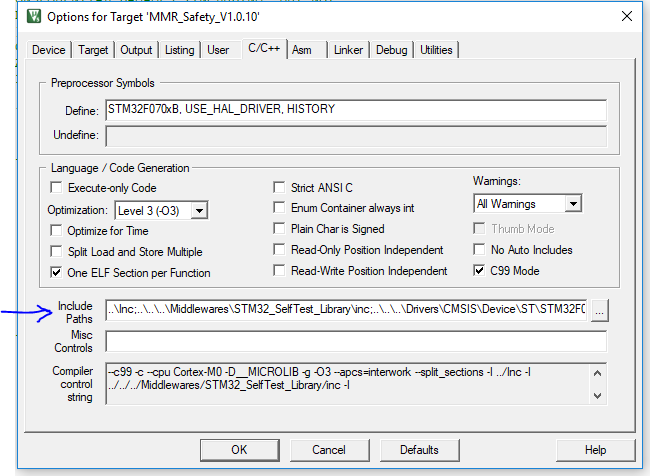Open the Optimization level dropdown
This screenshot has width=650, height=476.
click(199, 211)
